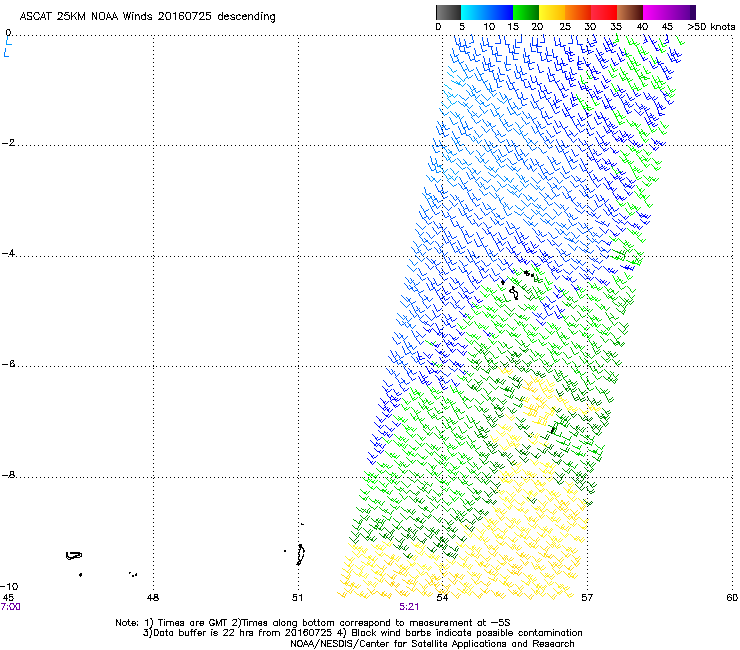
Task: Click the '>50 knots' color scale label
Action: [x=711, y=27]
